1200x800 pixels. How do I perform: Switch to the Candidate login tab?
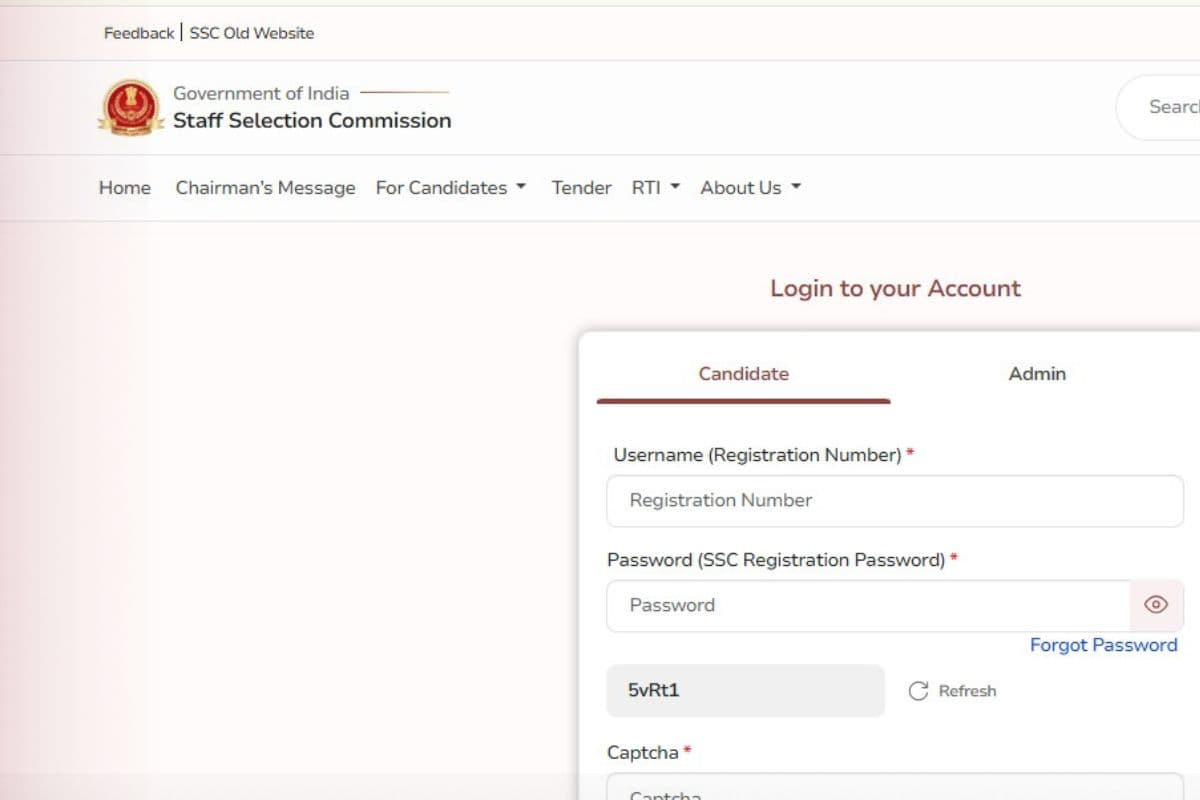pyautogui.click(x=743, y=374)
